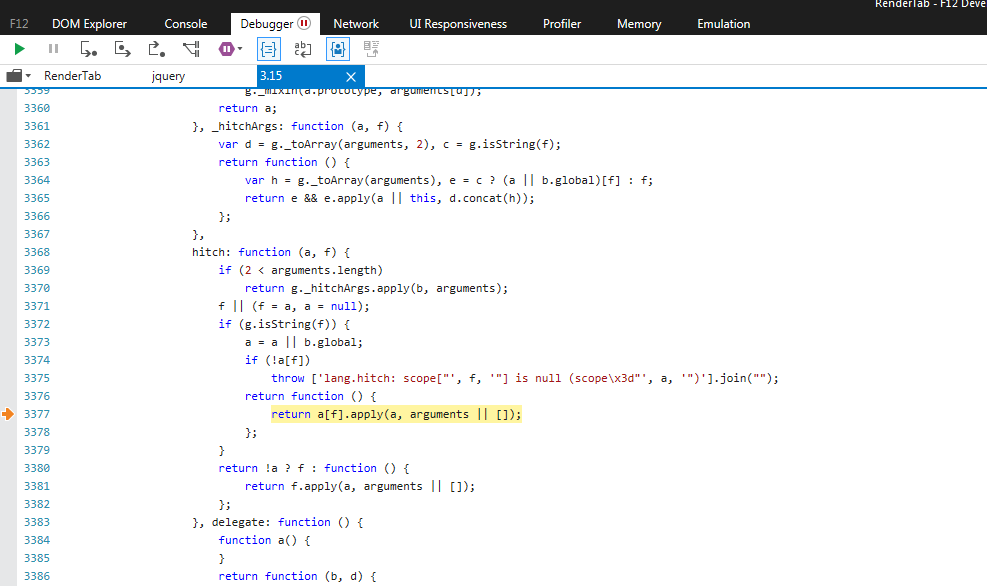Click highlighted 'return a[f].apply' statement

pos(396,414)
